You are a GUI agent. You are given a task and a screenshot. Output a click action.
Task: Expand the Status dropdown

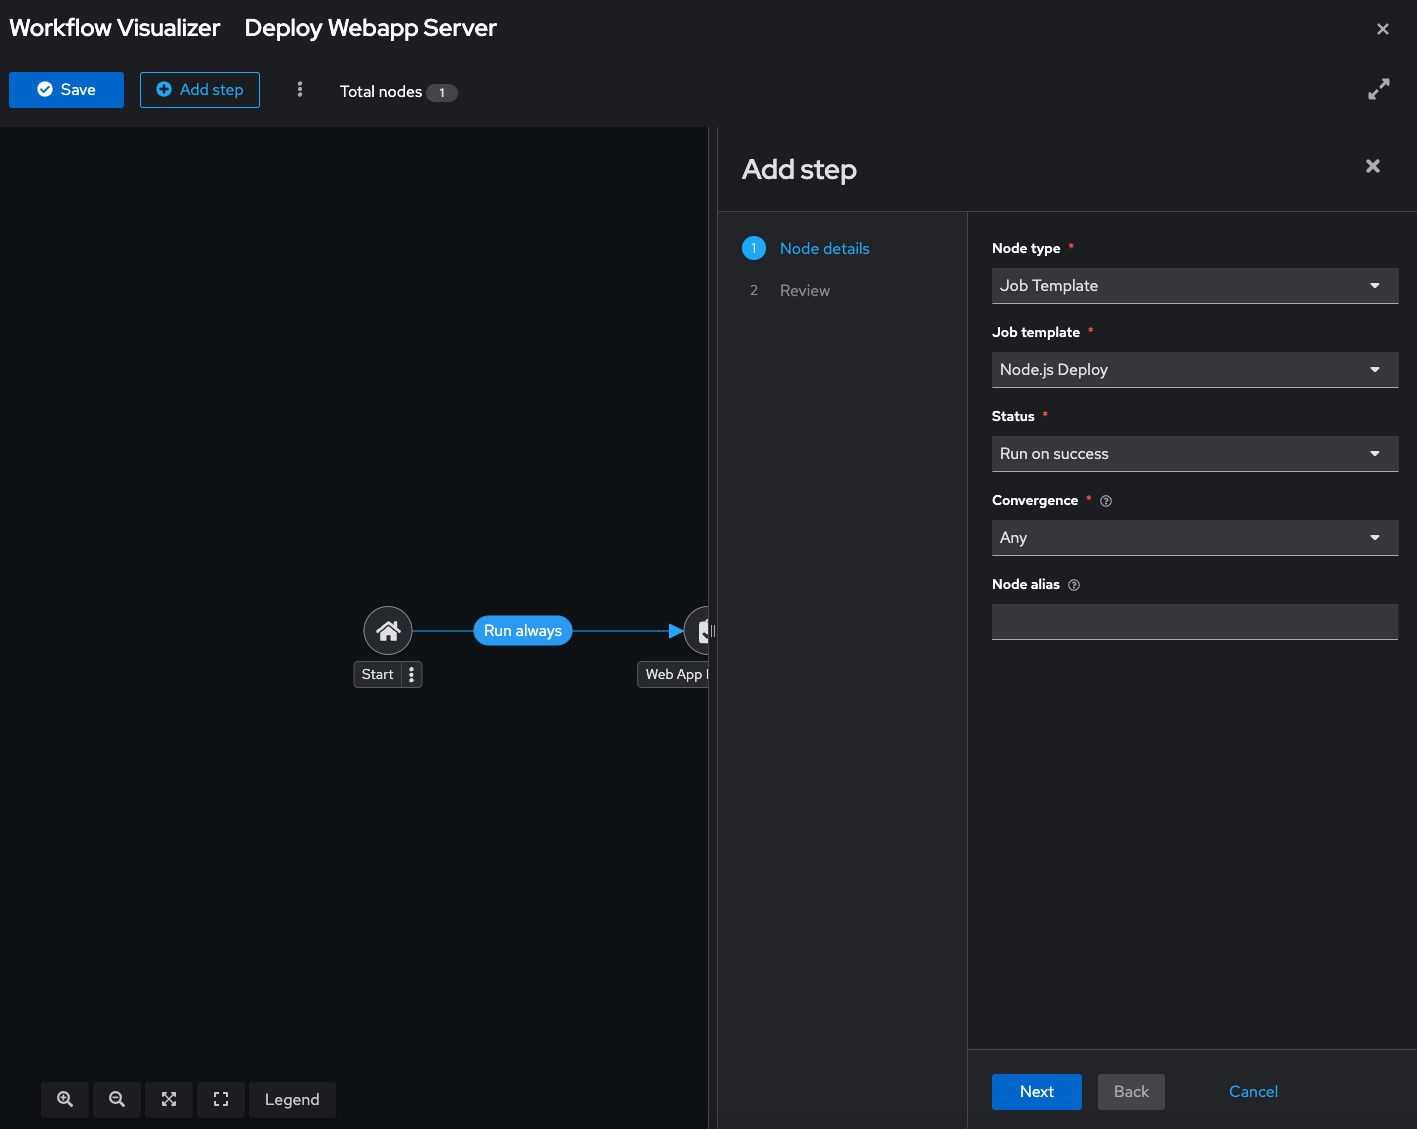[x=1194, y=454]
